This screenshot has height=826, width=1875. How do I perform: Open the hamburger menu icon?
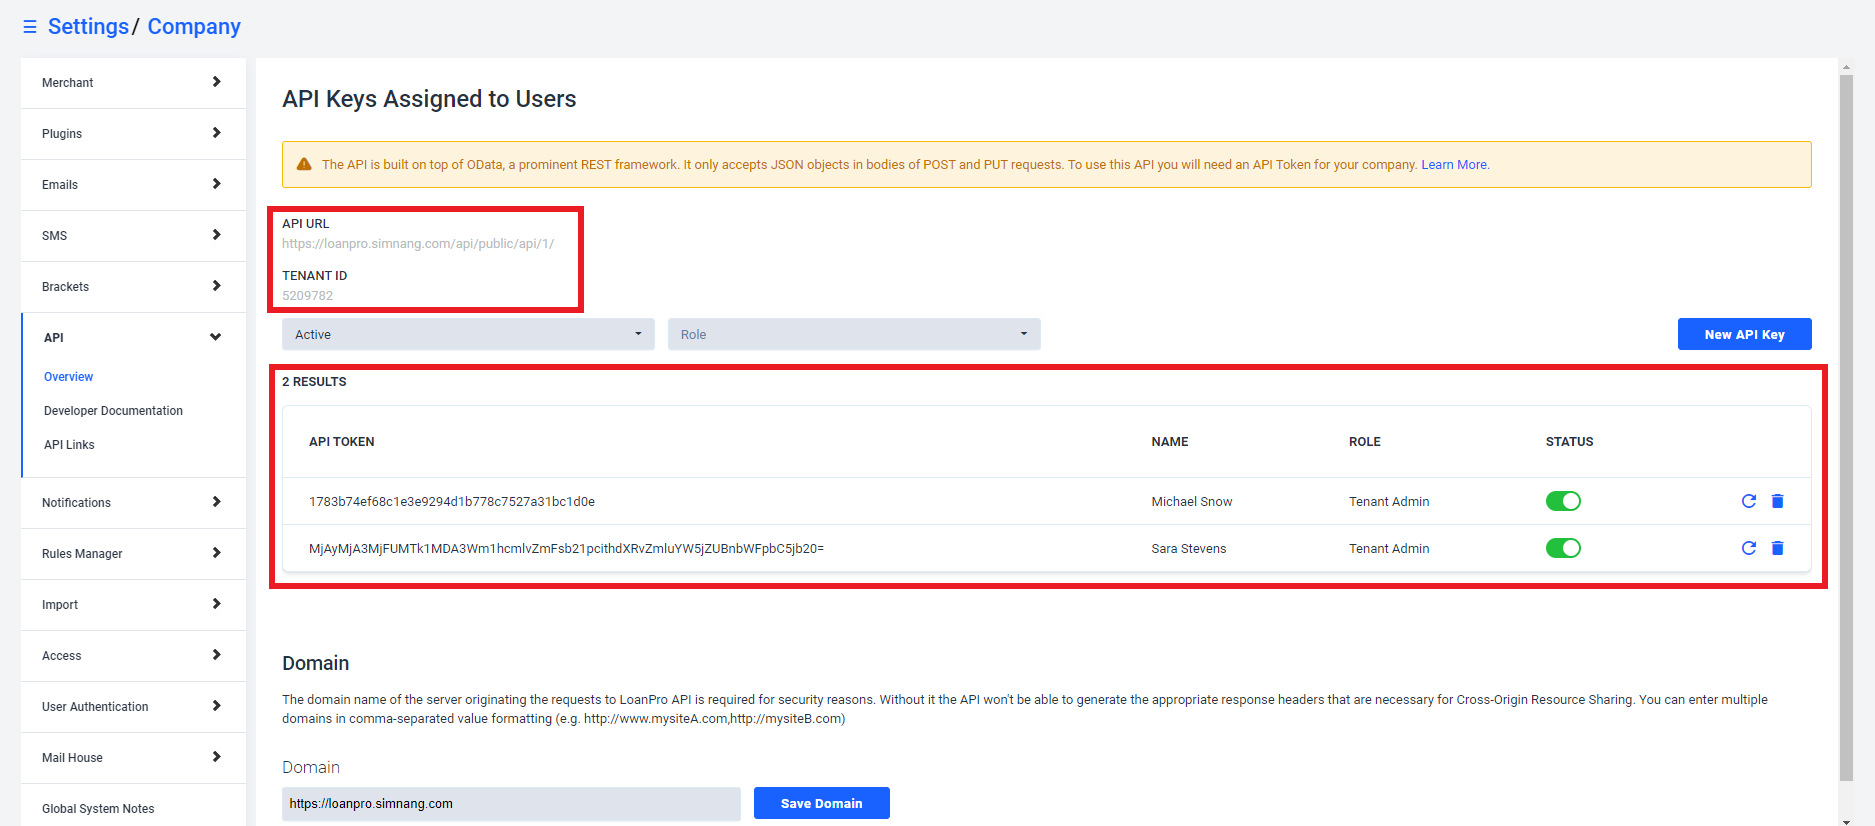[x=30, y=27]
